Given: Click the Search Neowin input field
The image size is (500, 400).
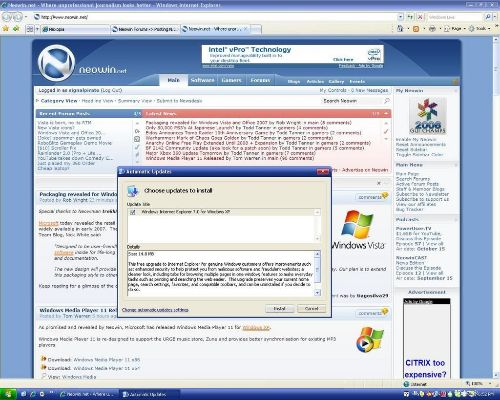Looking at the screenshot, I should (x=352, y=101).
